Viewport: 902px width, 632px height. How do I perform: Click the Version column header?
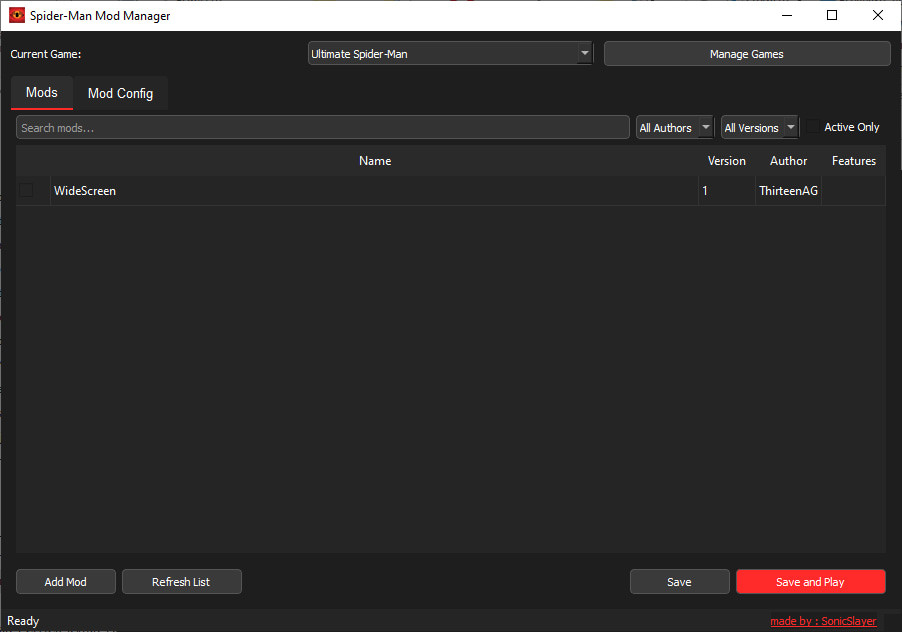727,160
